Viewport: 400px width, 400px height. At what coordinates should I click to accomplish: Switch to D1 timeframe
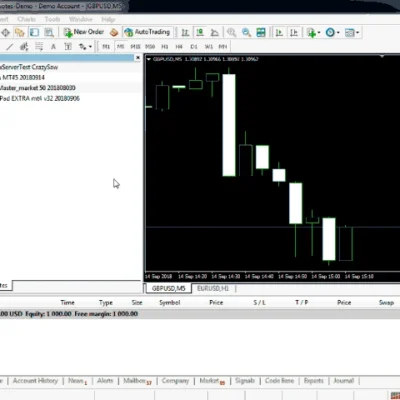[194, 47]
